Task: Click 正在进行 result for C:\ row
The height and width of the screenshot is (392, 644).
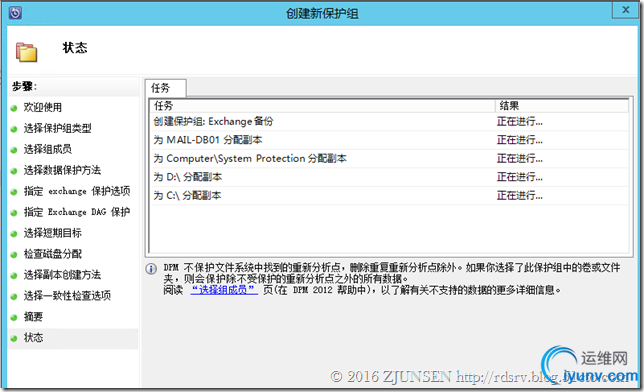Action: tap(520, 196)
